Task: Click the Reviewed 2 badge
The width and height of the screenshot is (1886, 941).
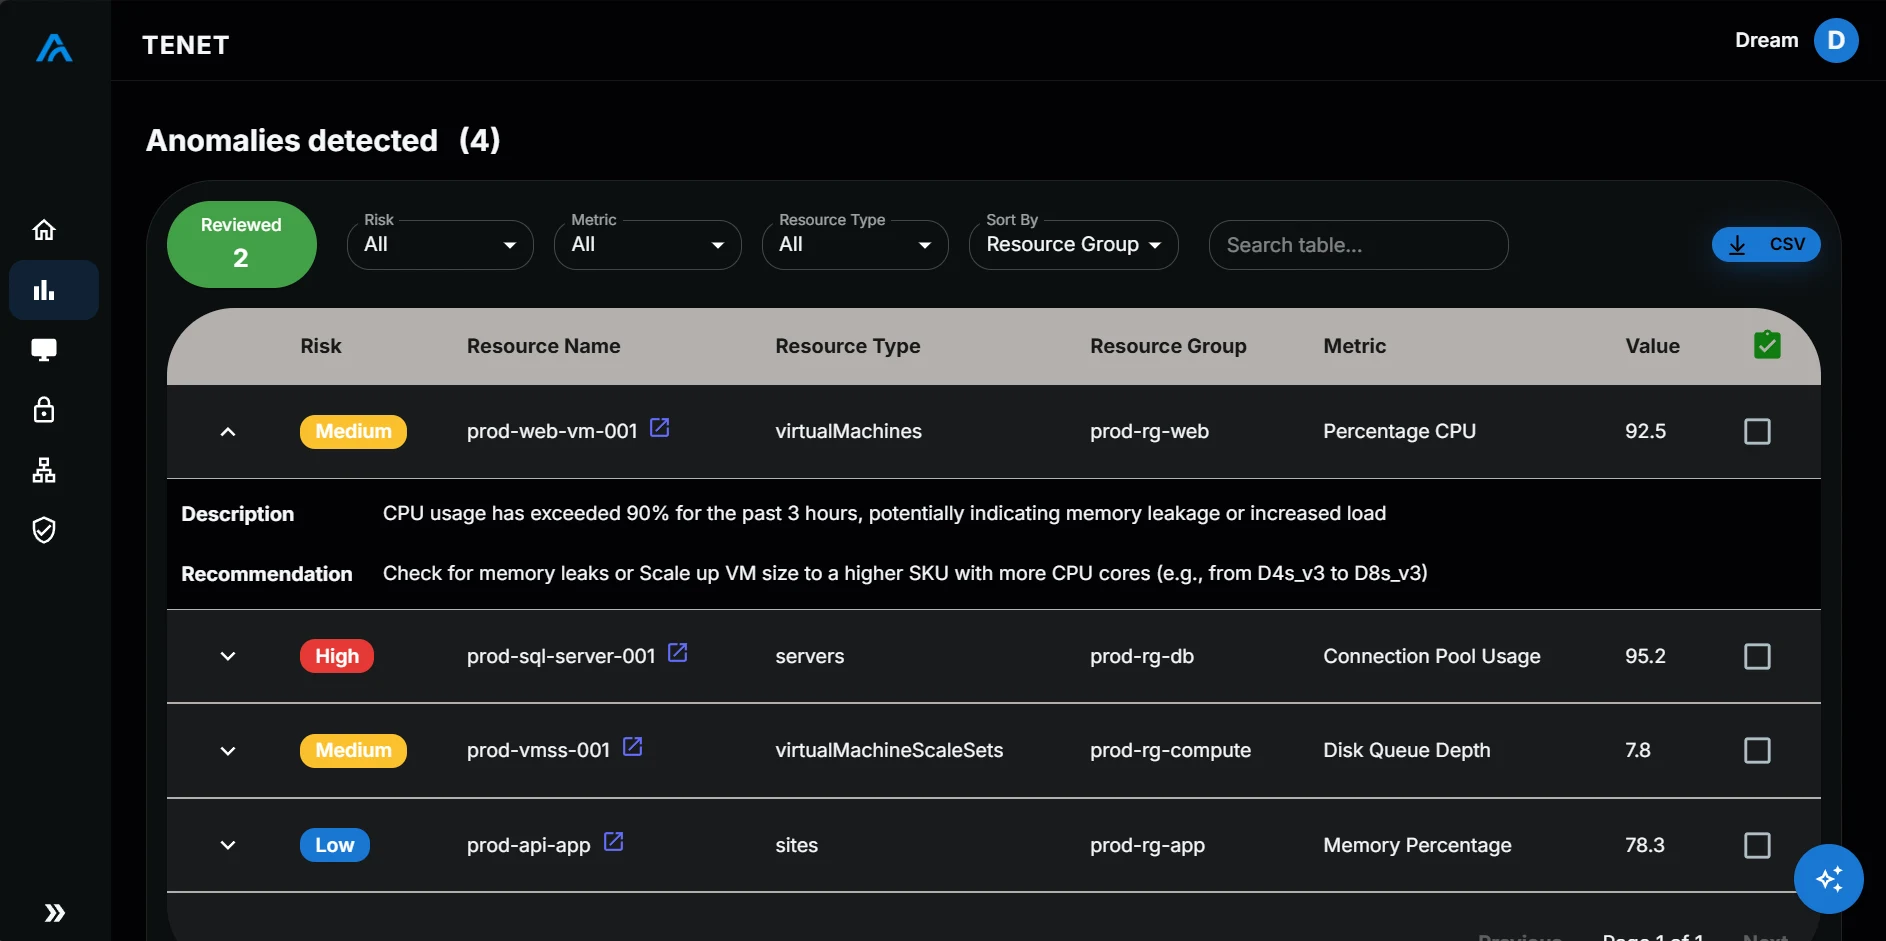Action: tap(241, 244)
